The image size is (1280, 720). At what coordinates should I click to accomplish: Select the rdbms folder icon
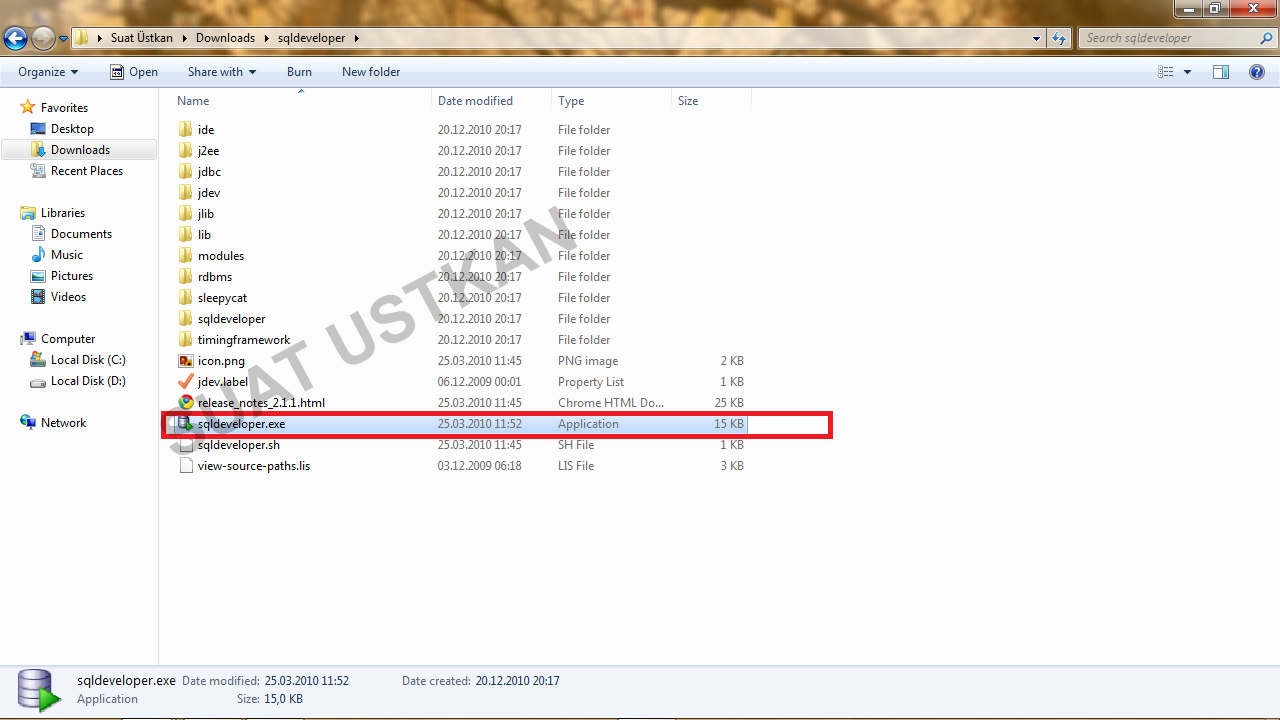click(185, 277)
